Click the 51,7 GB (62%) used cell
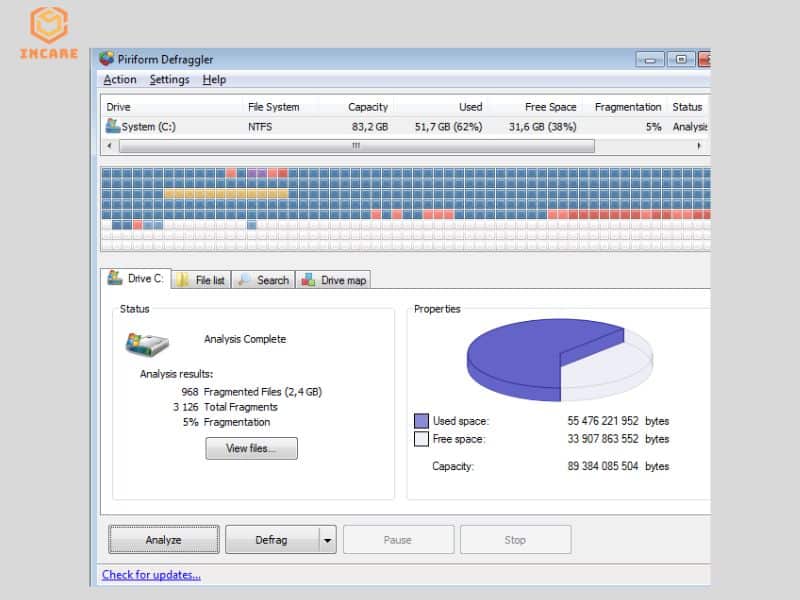The image size is (800, 600). 448,127
